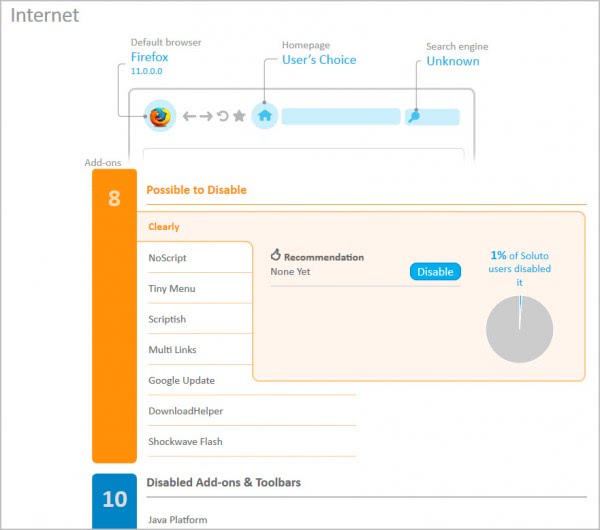Click the search magnifier icon
The height and width of the screenshot is (530, 600).
(x=414, y=116)
